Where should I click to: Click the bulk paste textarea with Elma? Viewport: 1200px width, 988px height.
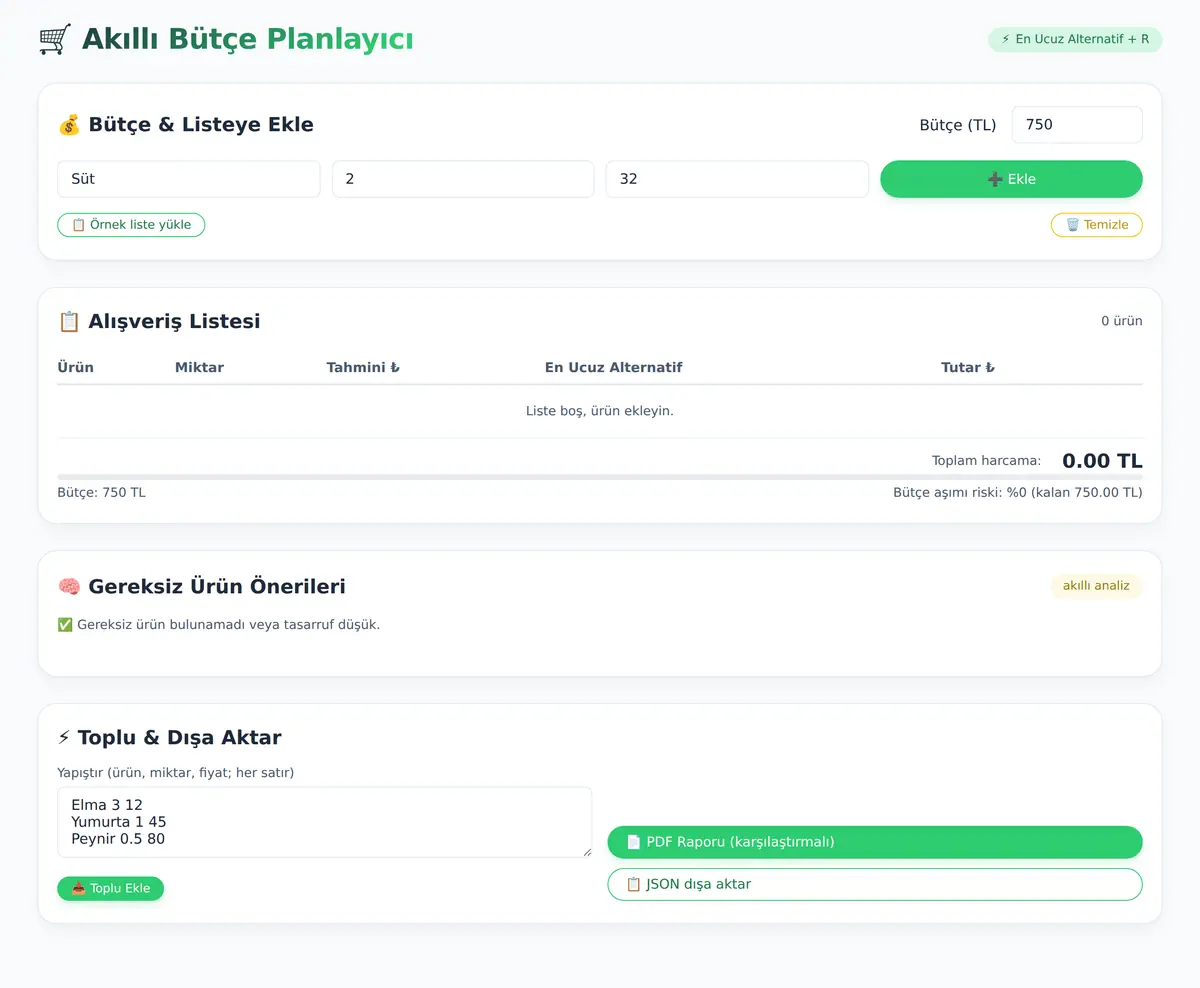[325, 822]
